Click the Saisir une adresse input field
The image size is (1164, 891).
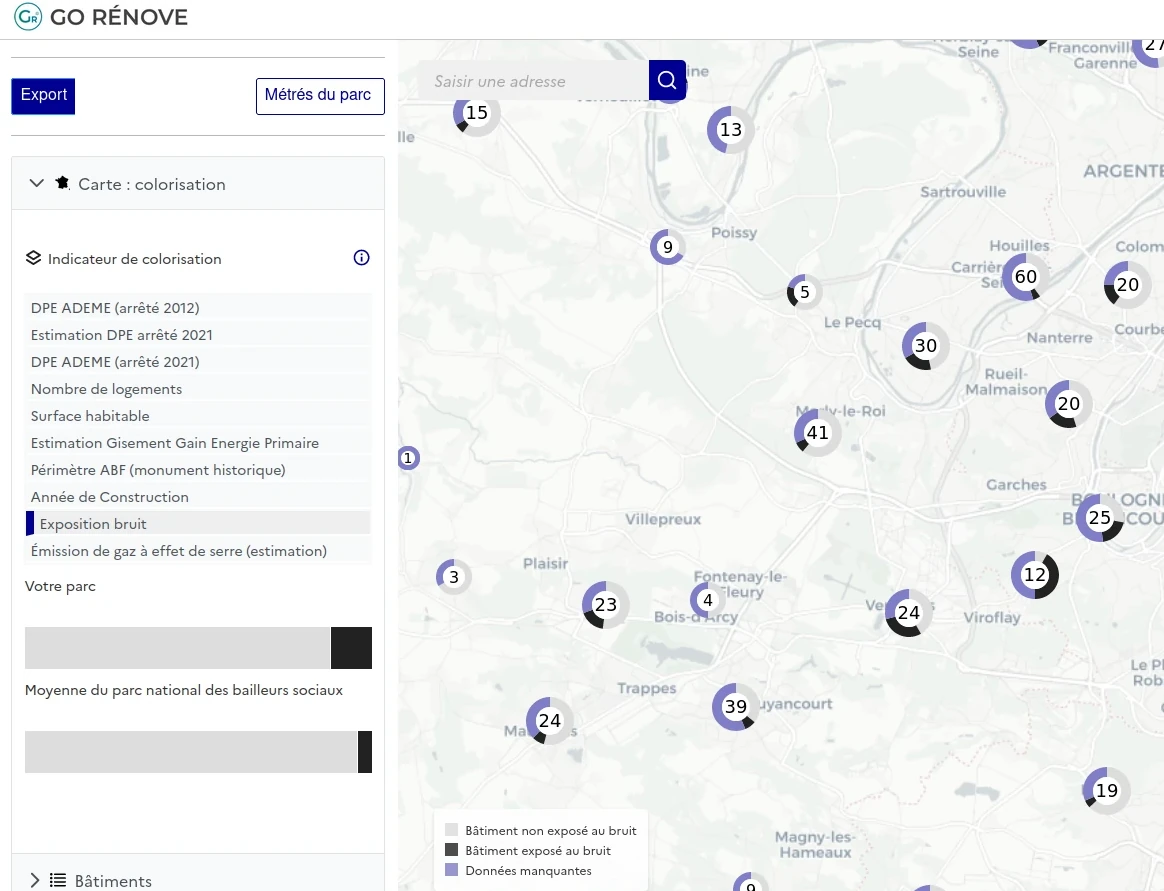pyautogui.click(x=533, y=81)
